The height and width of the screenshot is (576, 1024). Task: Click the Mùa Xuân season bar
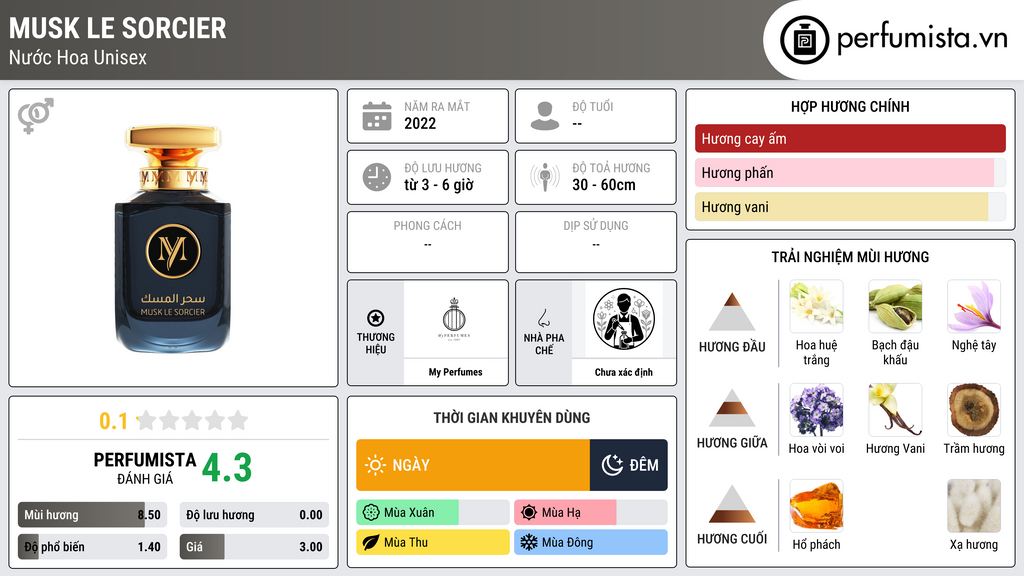432,513
